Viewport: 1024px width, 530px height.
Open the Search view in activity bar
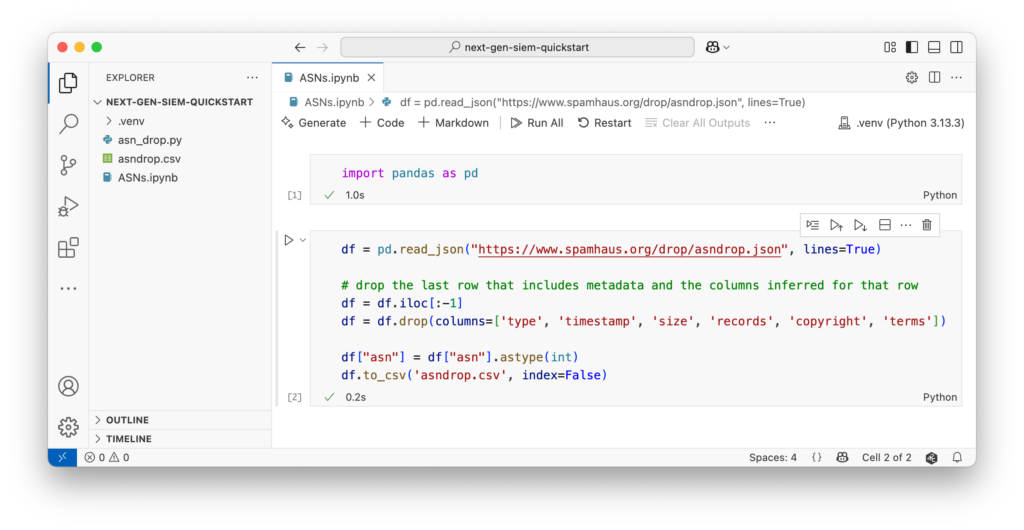pos(68,124)
